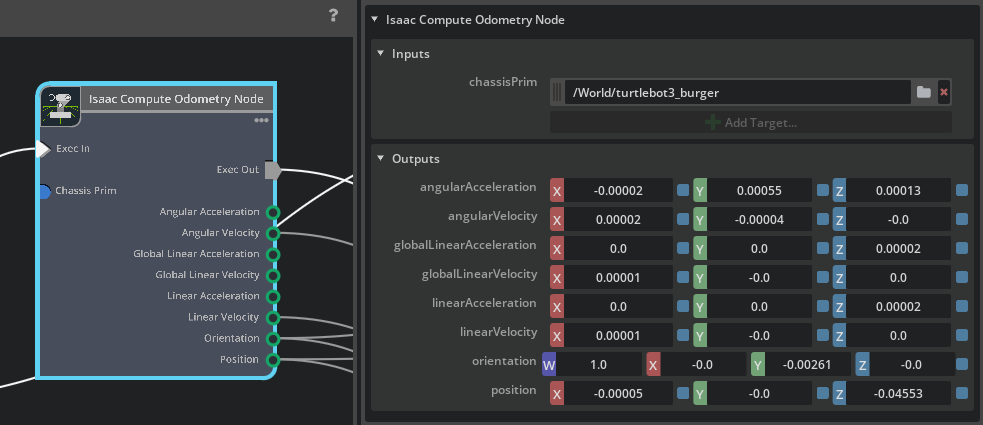This screenshot has height=425, width=983.
Task: Open the help question mark icon
Action: point(334,16)
